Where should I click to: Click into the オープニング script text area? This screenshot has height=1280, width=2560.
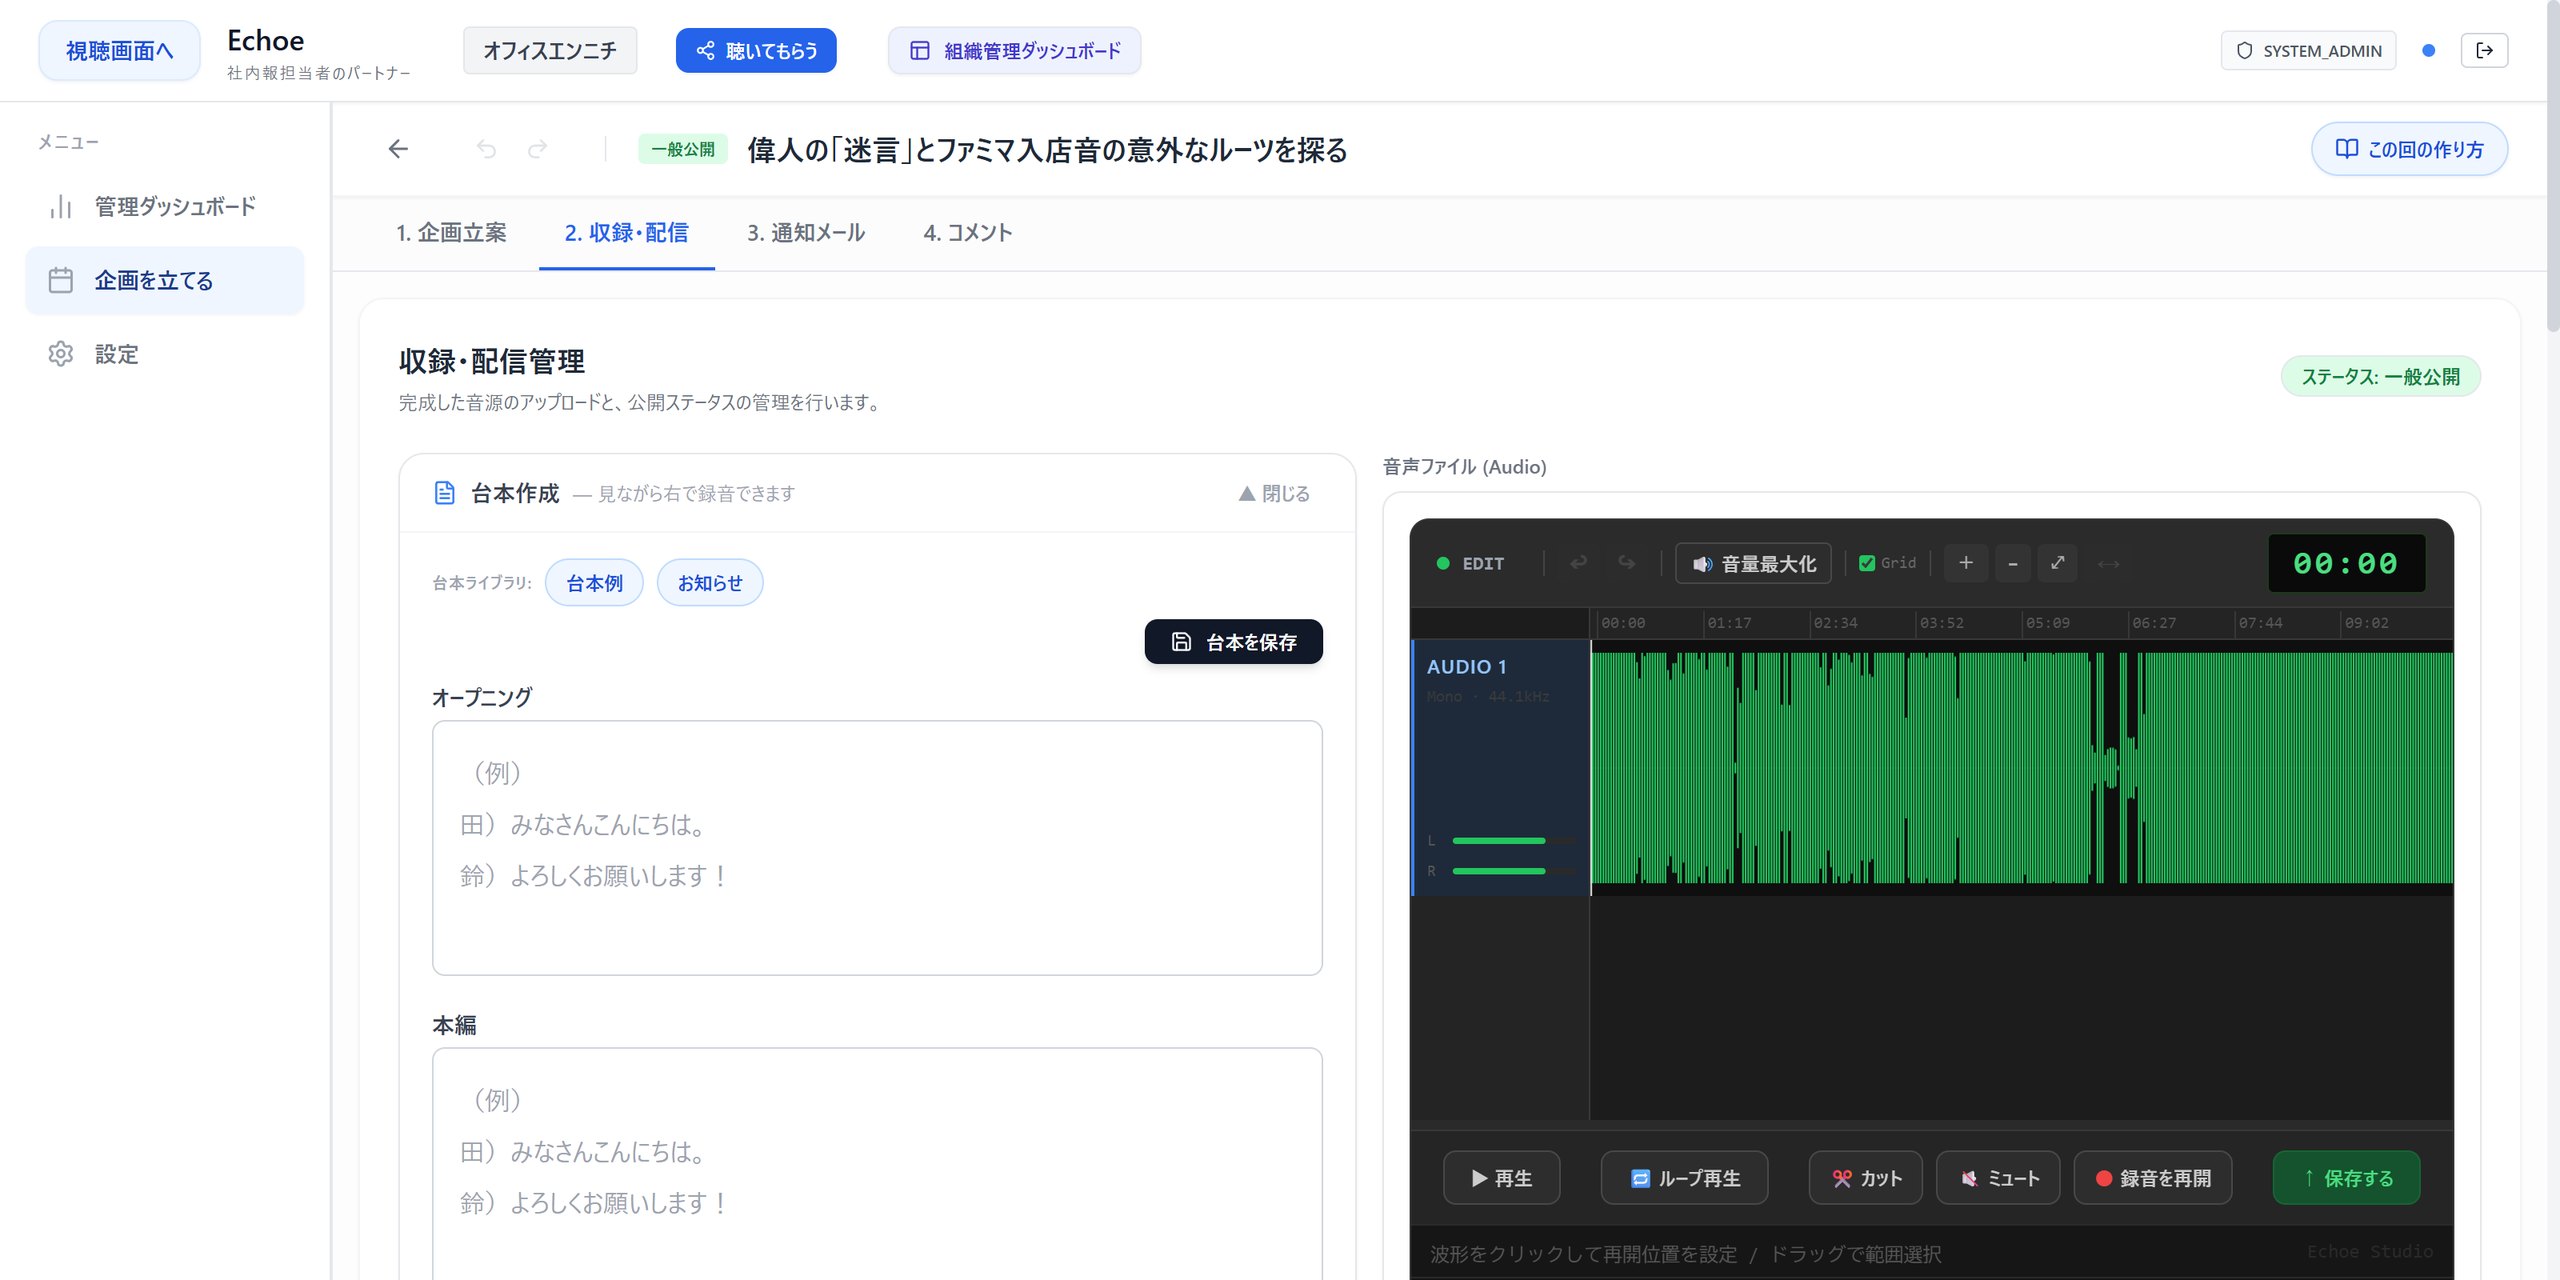coord(877,847)
